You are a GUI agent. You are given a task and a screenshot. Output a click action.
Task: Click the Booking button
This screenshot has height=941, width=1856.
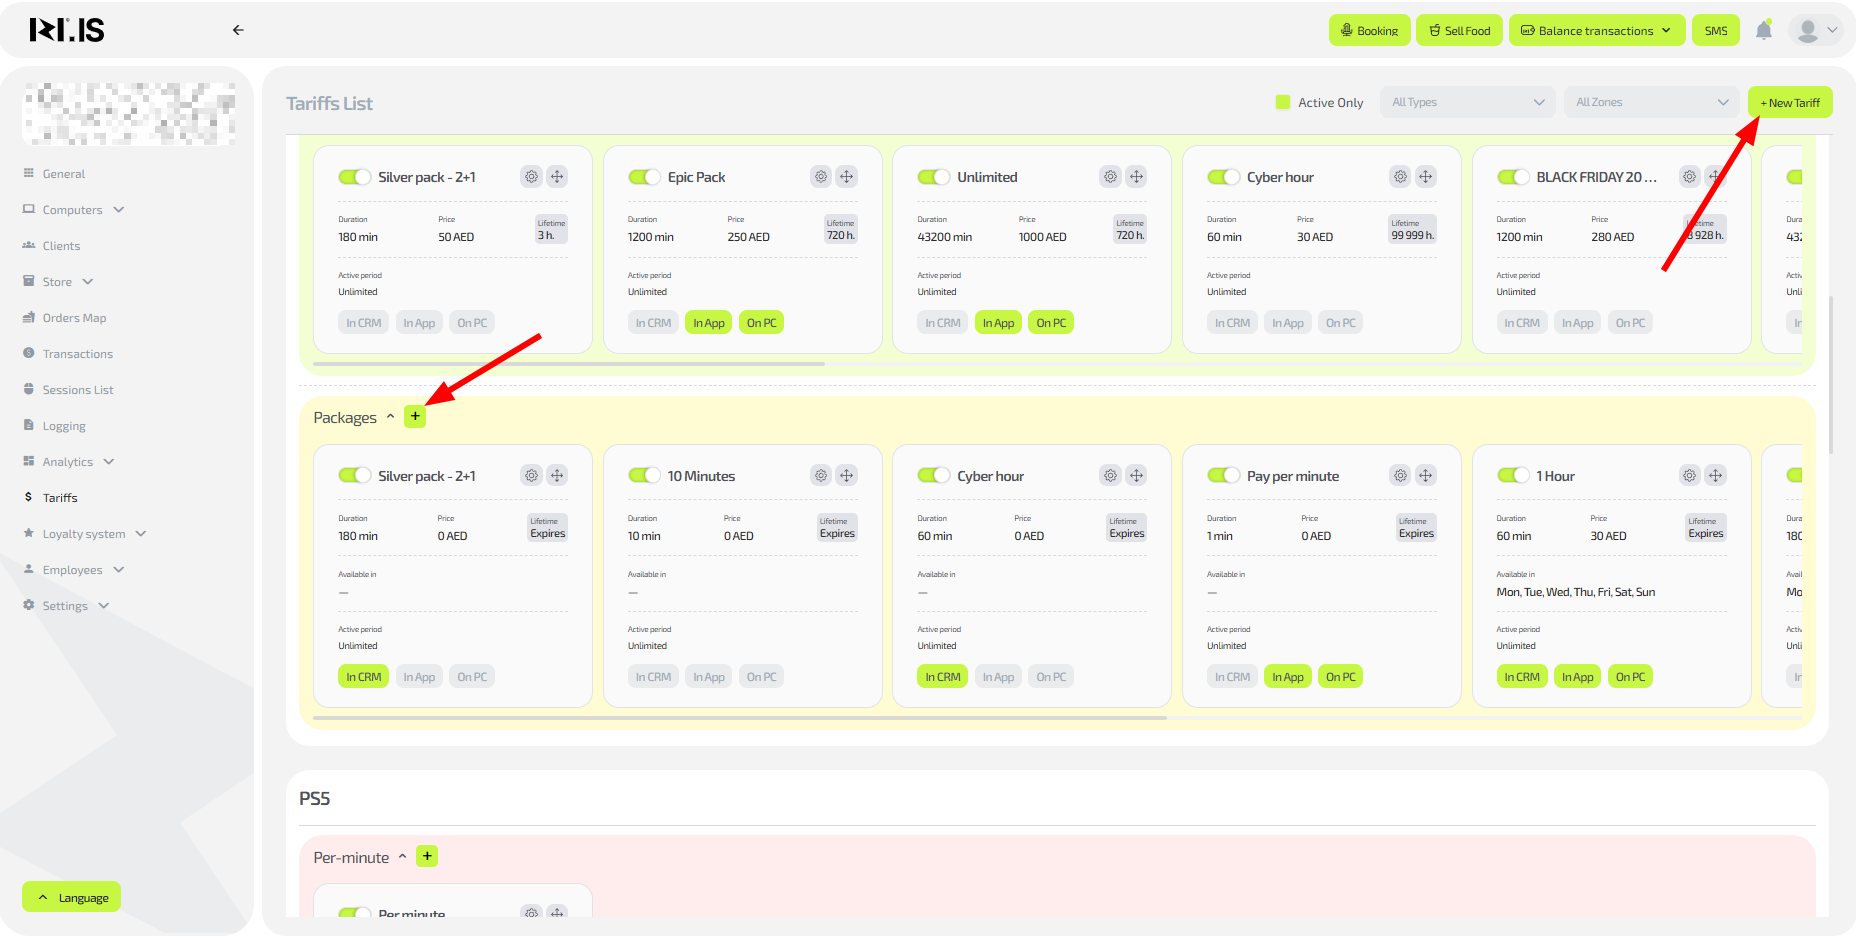1369,31
